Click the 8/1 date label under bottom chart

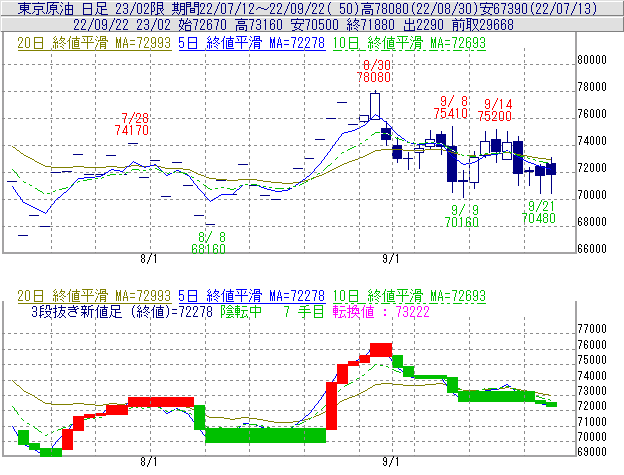(x=148, y=462)
